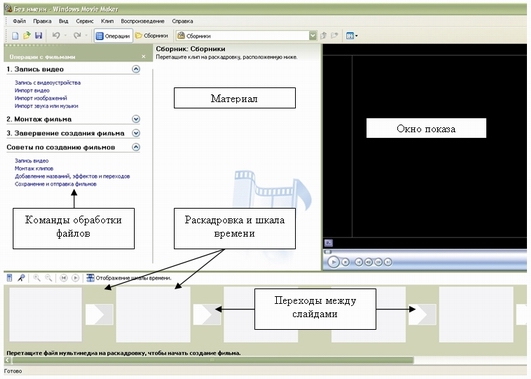
Task: Undo the last action
Action: [x=56, y=35]
